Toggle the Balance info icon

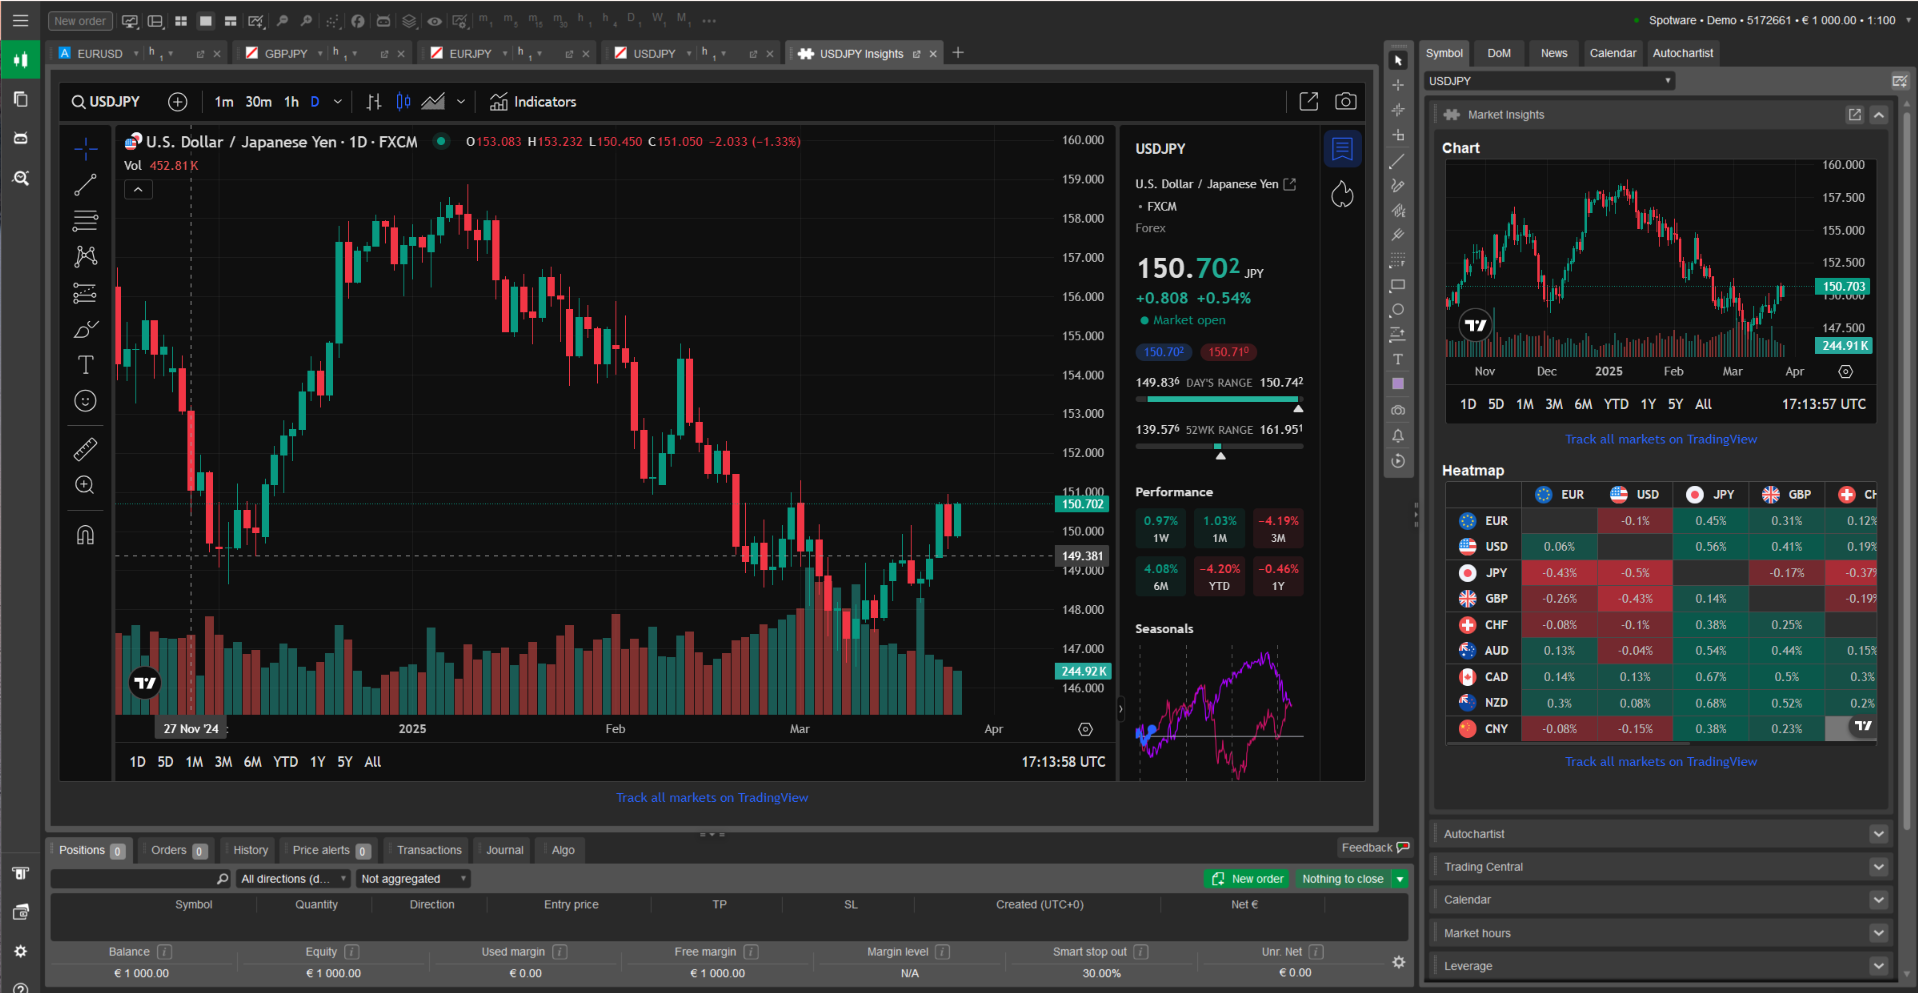(x=165, y=952)
